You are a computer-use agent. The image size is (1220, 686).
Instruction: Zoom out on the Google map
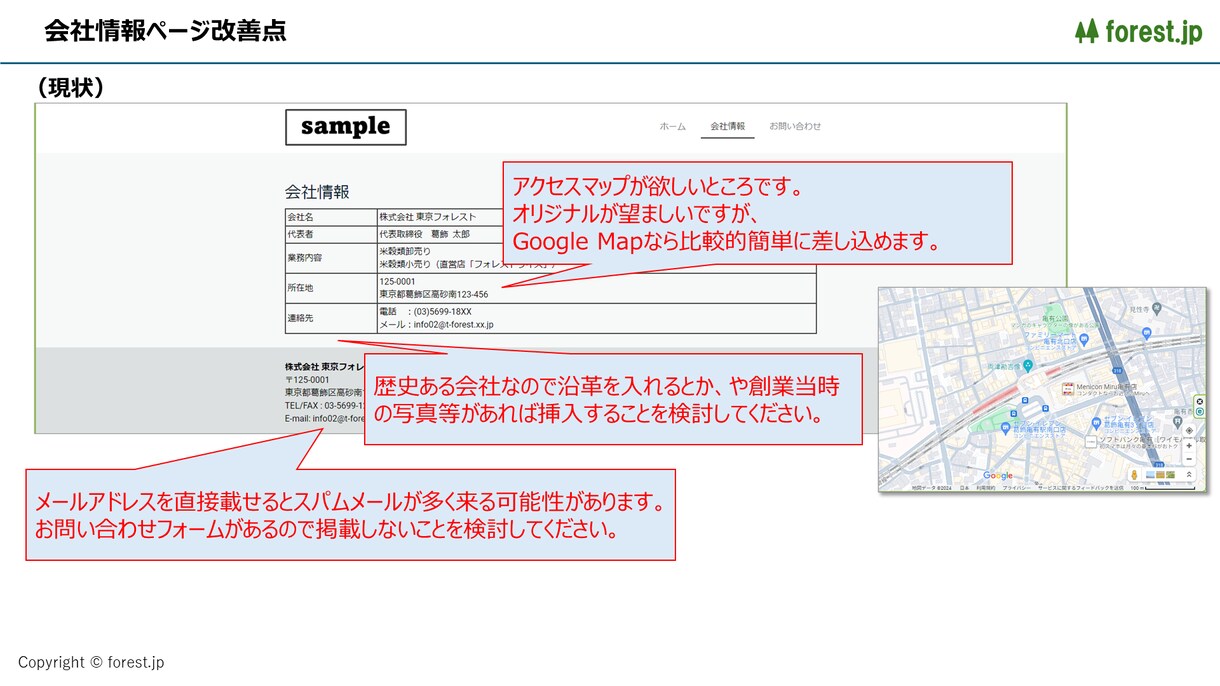1189,459
